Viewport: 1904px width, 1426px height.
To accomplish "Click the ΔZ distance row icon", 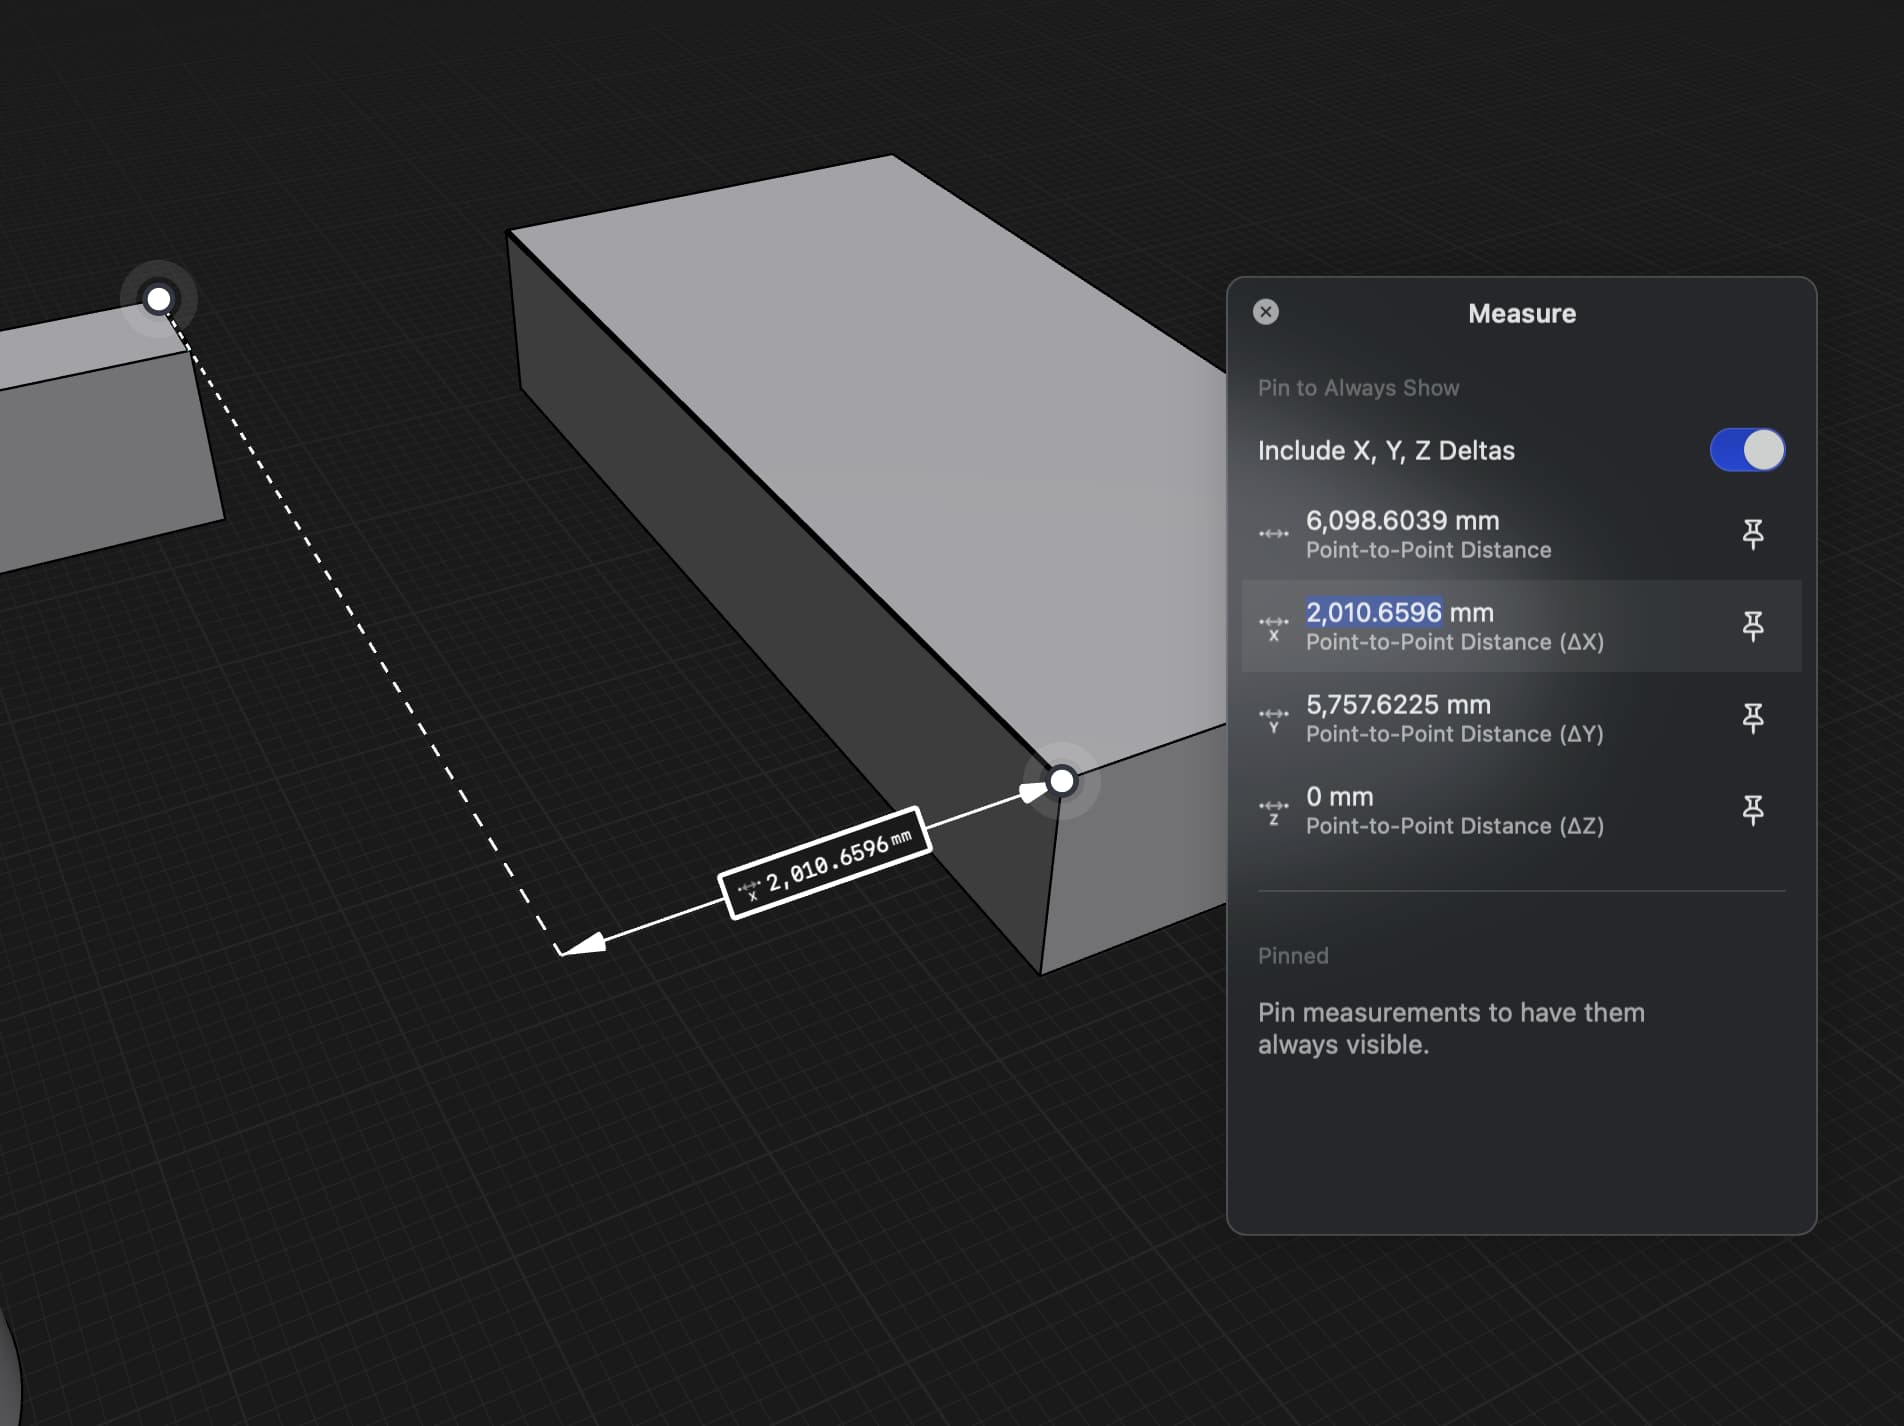I will [x=1273, y=812].
